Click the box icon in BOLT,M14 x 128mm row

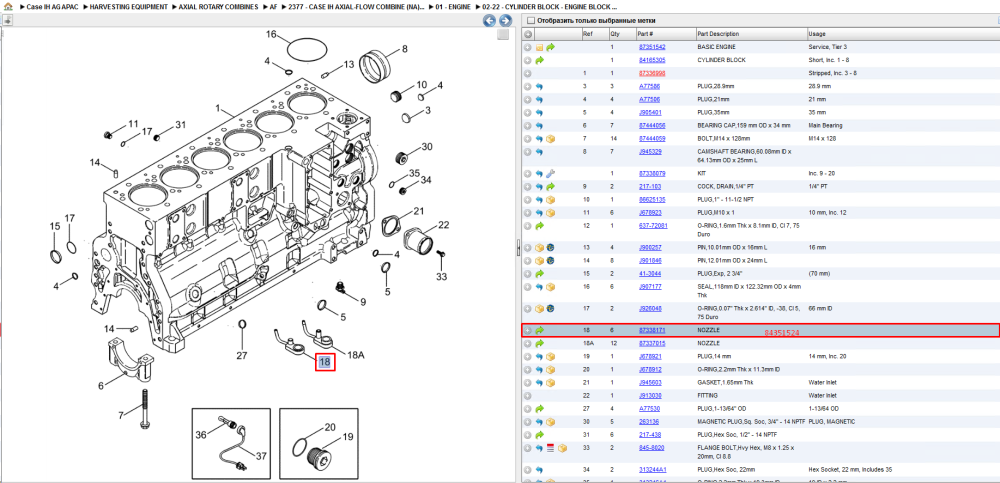(x=550, y=138)
